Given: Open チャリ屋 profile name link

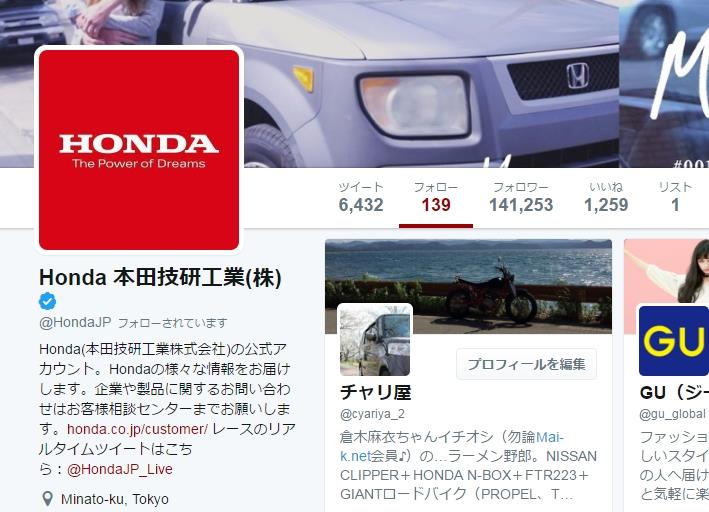Looking at the screenshot, I should tap(376, 392).
